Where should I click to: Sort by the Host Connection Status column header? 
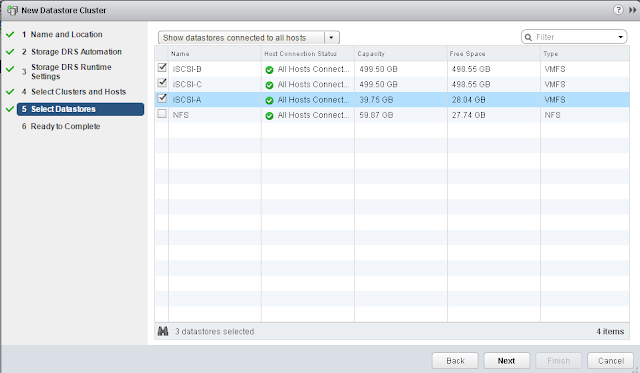tap(308, 53)
